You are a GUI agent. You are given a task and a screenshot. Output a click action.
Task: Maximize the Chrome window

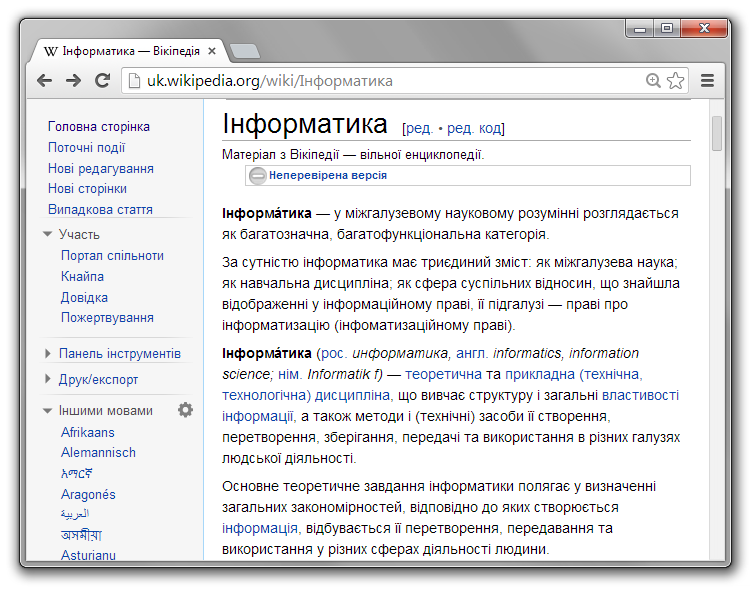click(x=667, y=28)
